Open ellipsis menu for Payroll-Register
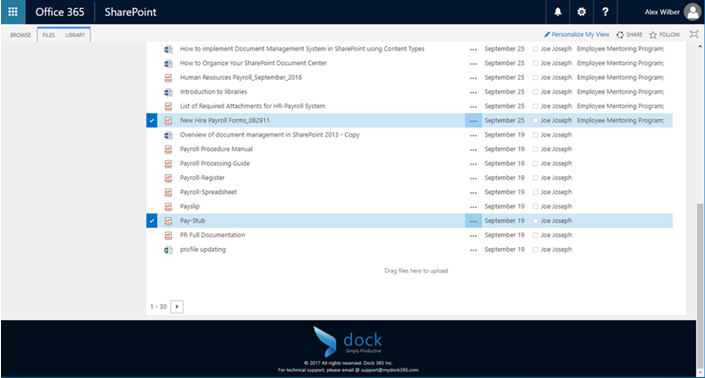This screenshot has height=378, width=705. (473, 178)
